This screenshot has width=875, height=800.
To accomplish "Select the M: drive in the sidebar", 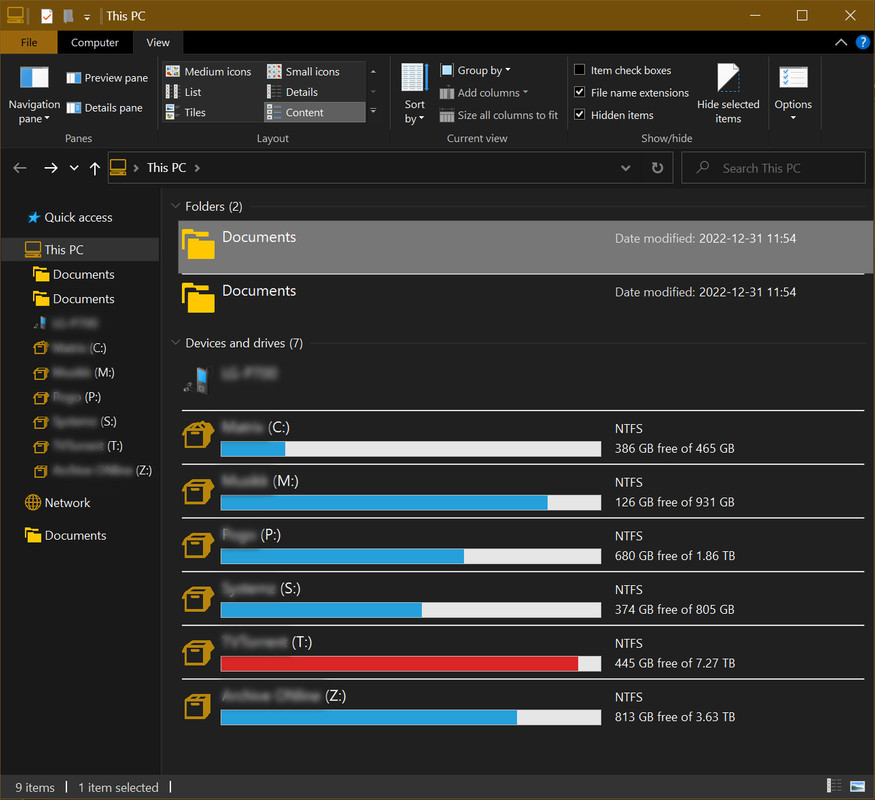I will point(74,373).
